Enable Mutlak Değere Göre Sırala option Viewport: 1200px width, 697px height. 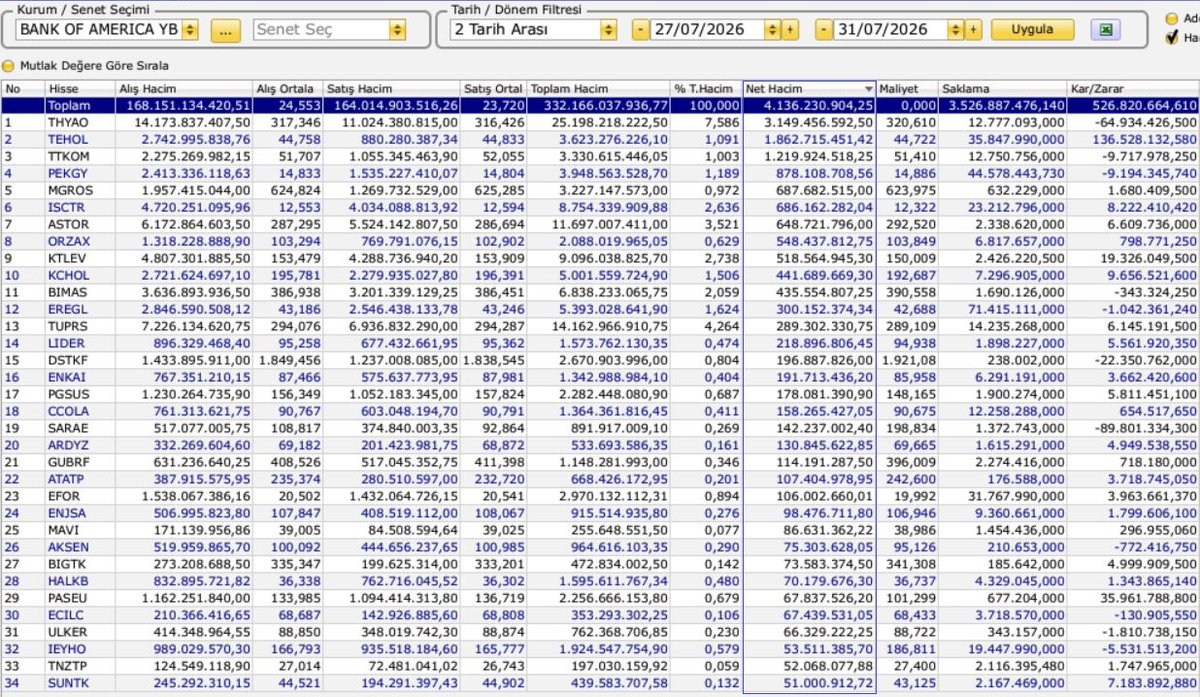tap(8, 66)
